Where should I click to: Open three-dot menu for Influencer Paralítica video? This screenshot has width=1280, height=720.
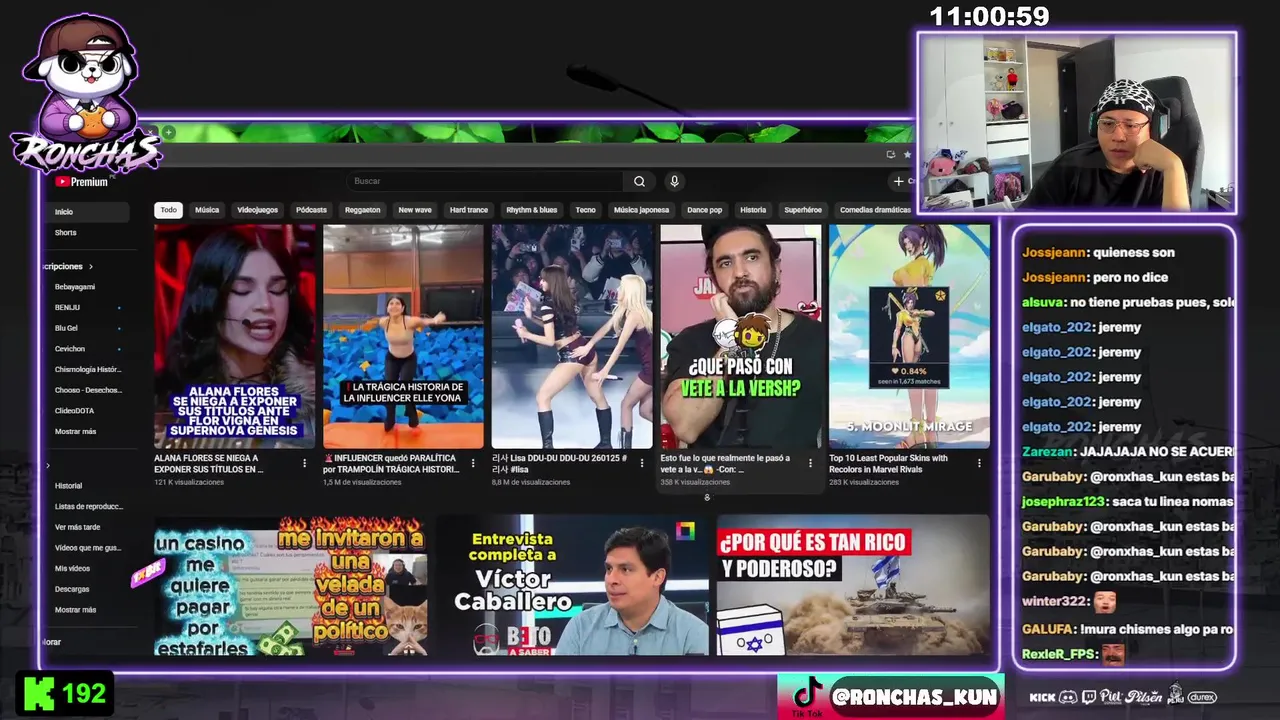pos(473,463)
